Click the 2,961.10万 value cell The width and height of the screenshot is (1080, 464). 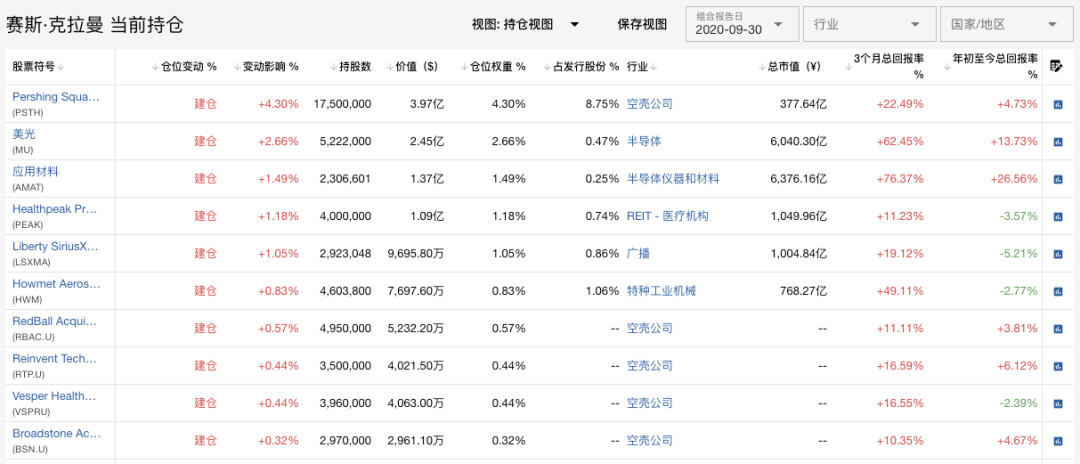point(416,441)
